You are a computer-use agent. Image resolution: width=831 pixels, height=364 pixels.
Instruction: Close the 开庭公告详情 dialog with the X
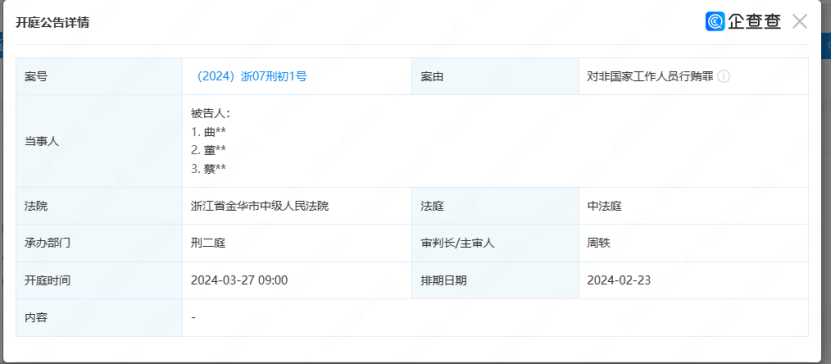coord(799,22)
